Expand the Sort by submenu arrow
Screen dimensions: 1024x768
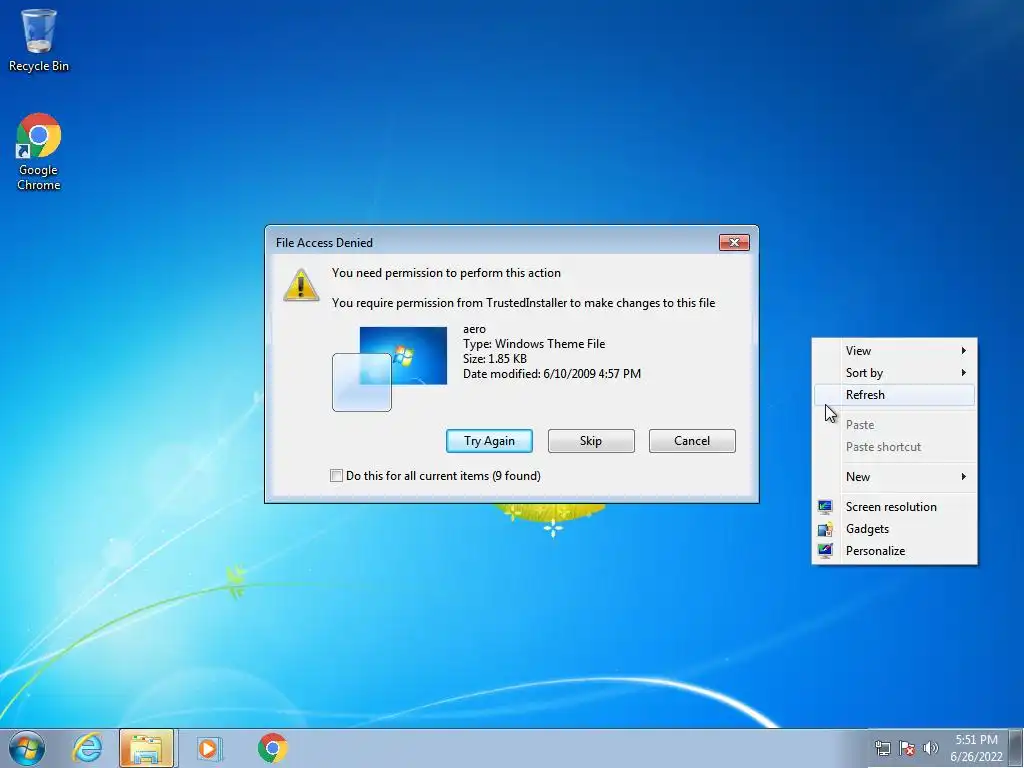point(963,373)
